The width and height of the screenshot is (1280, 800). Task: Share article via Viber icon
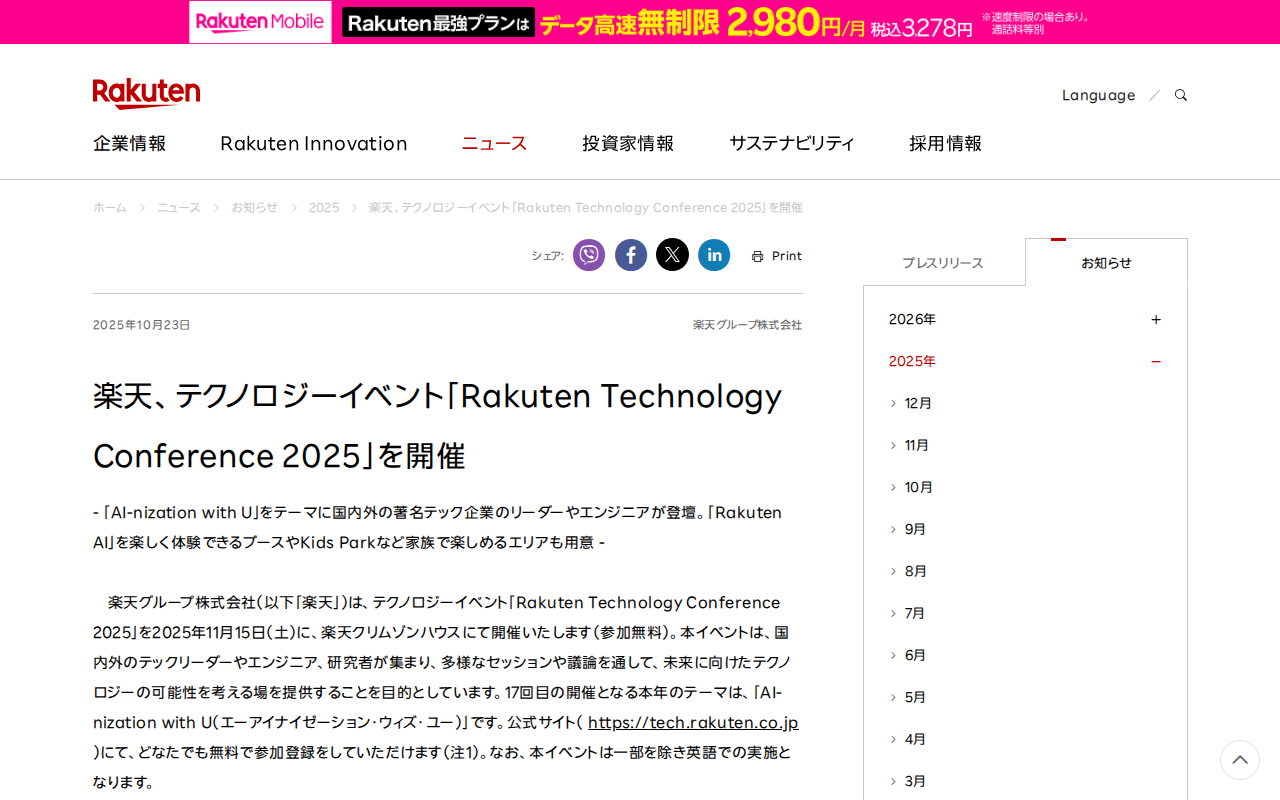589,255
